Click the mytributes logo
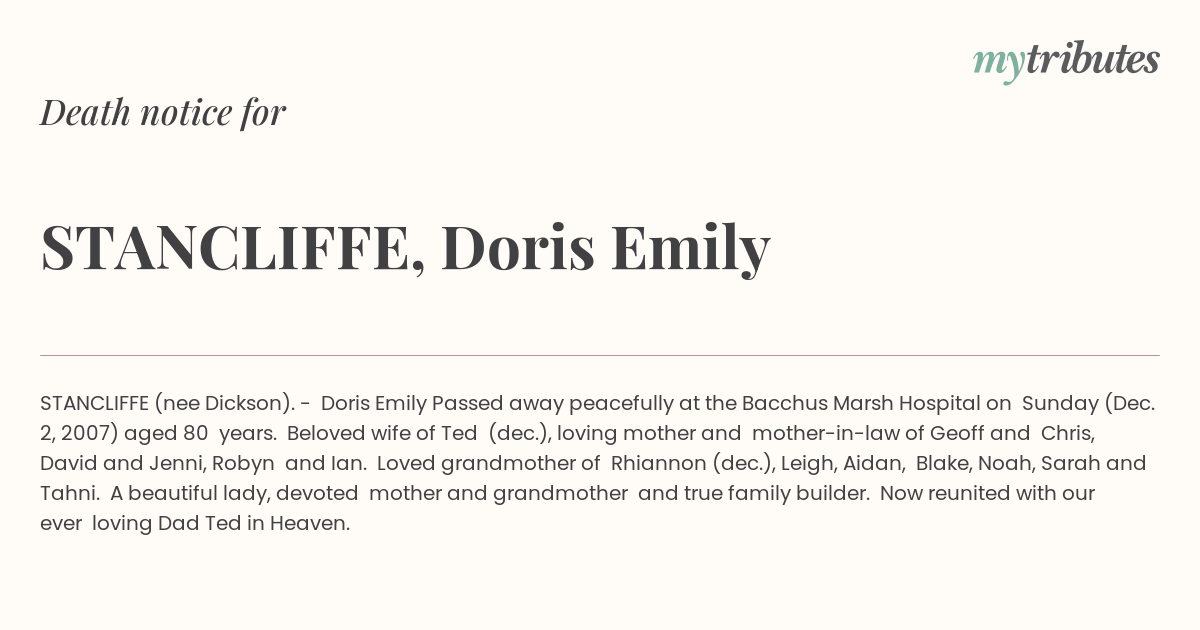This screenshot has height=630, width=1200. coord(1066,61)
